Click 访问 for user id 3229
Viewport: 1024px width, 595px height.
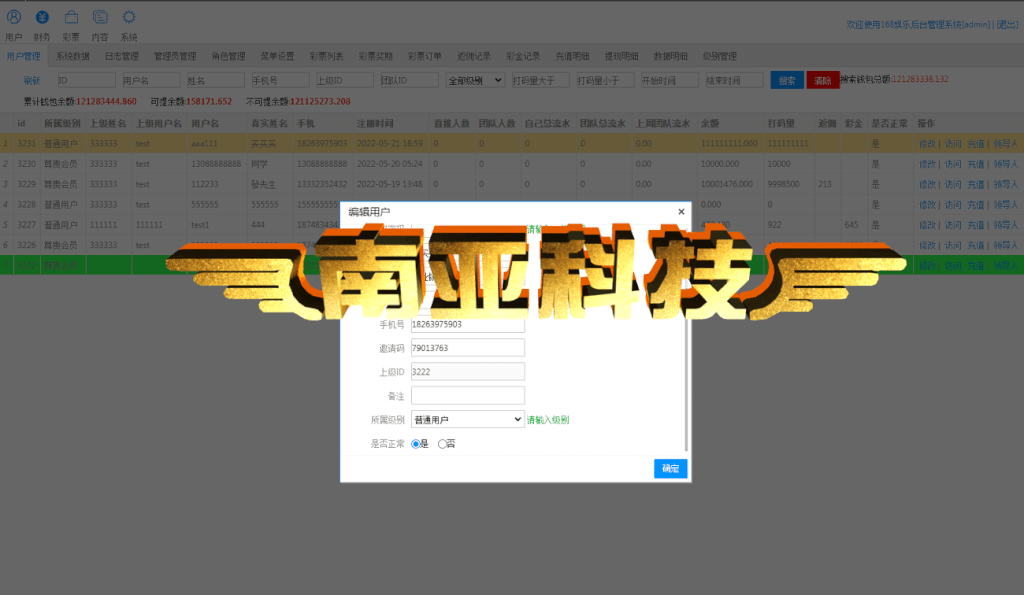(953, 184)
